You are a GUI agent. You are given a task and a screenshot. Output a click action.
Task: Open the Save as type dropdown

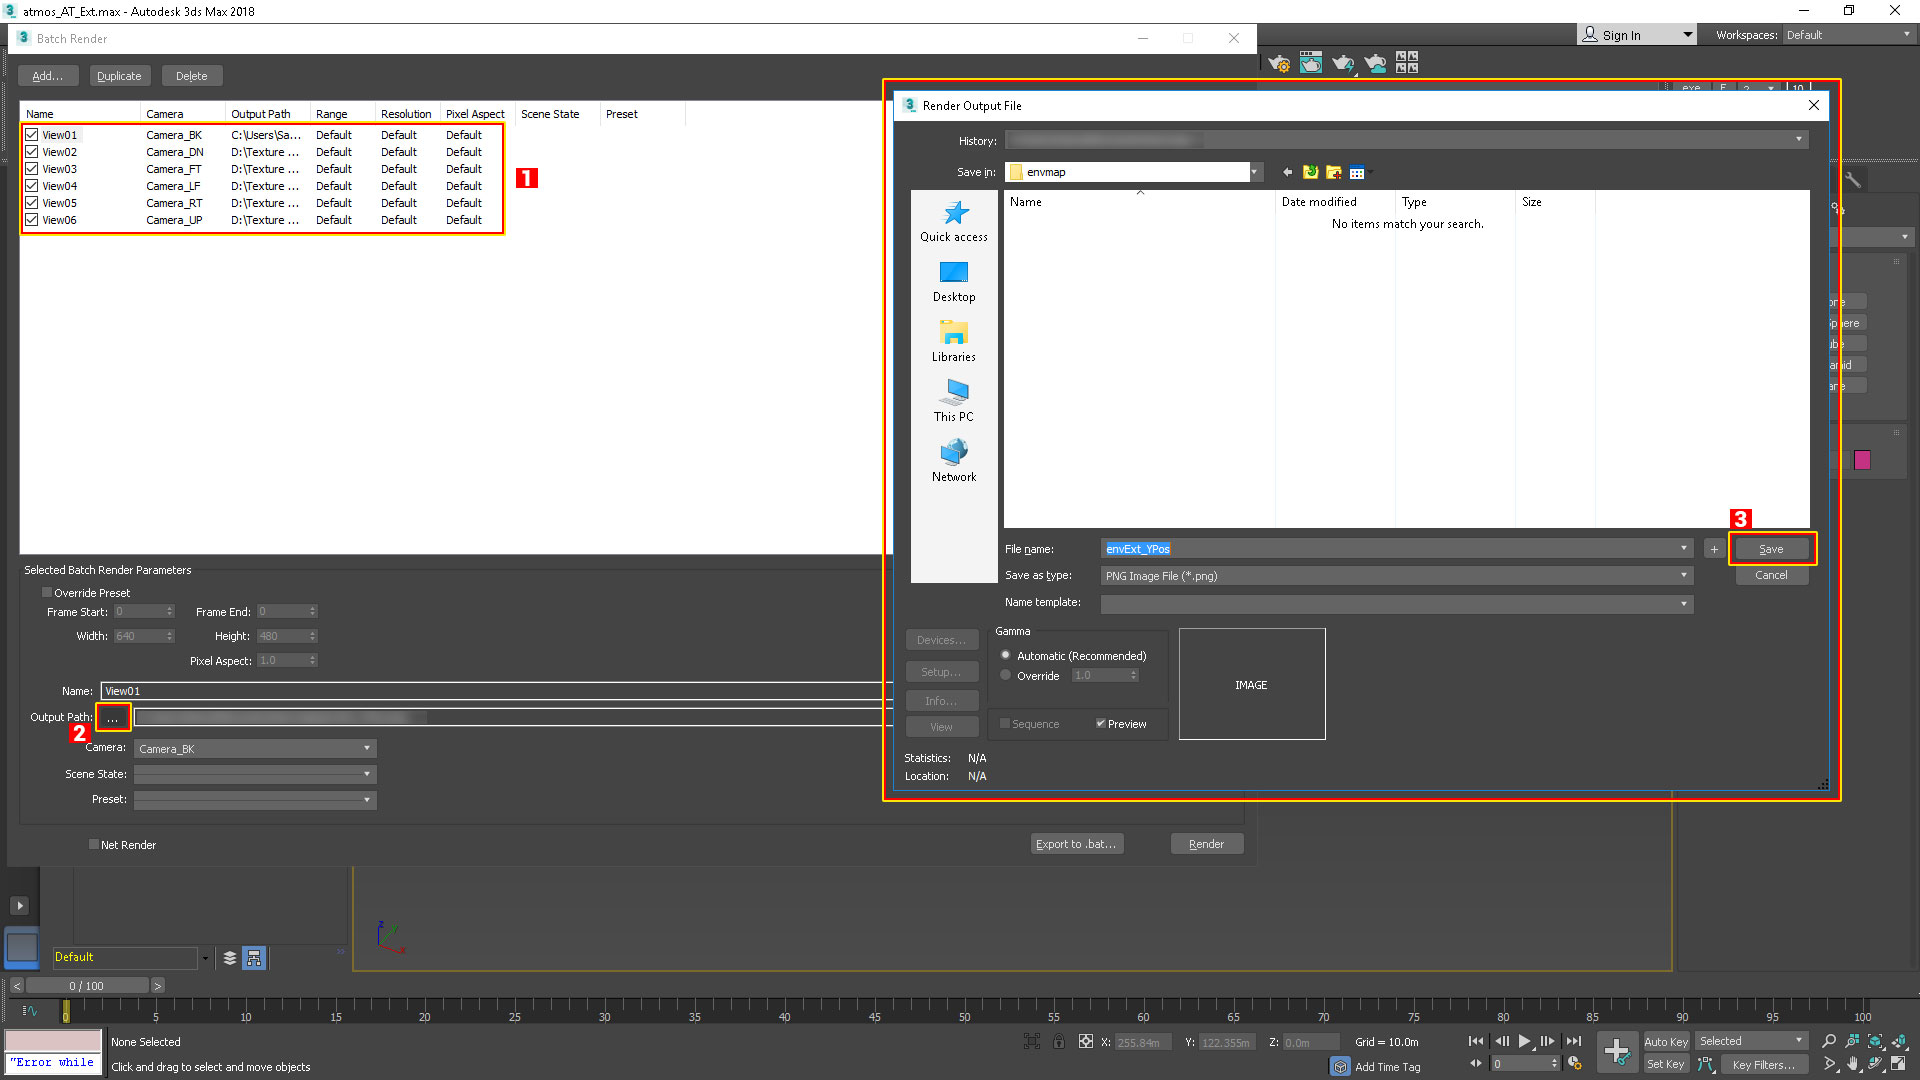tap(1684, 575)
